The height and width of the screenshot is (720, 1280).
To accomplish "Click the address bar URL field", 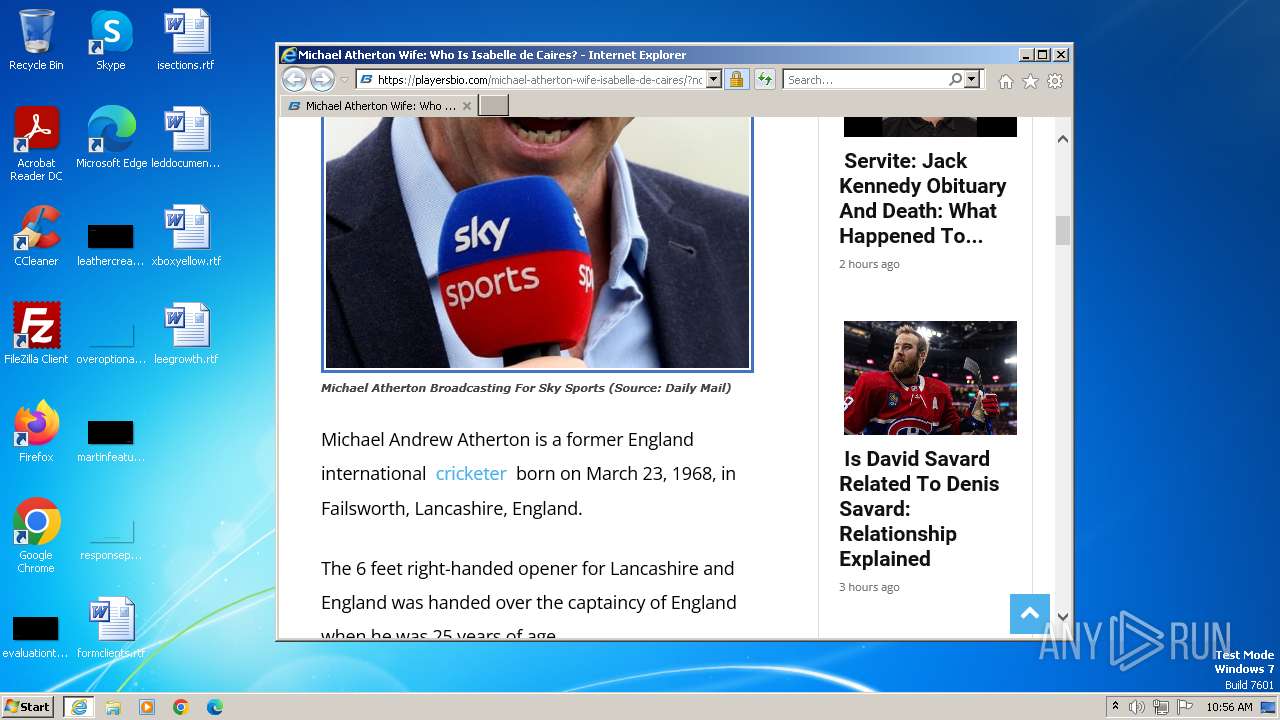I will pos(531,80).
